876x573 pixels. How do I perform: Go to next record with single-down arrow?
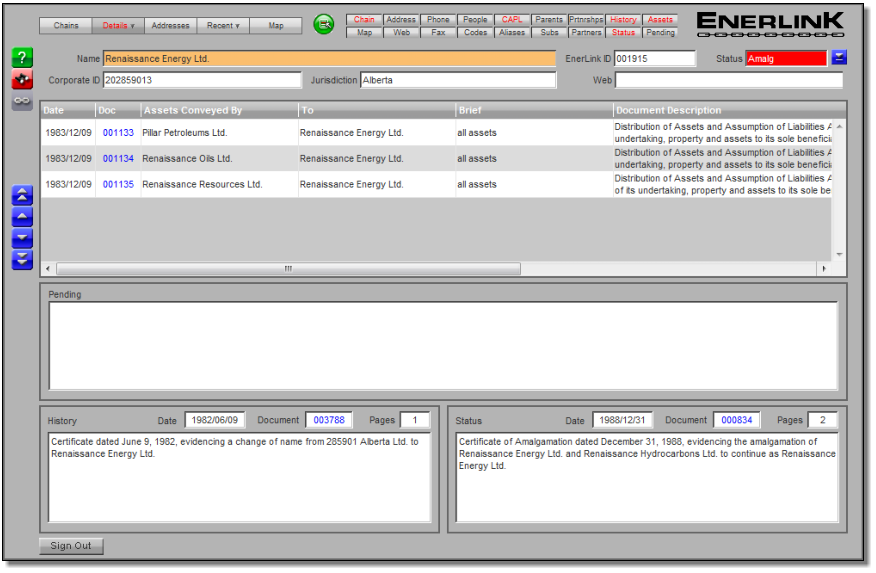coord(22,238)
